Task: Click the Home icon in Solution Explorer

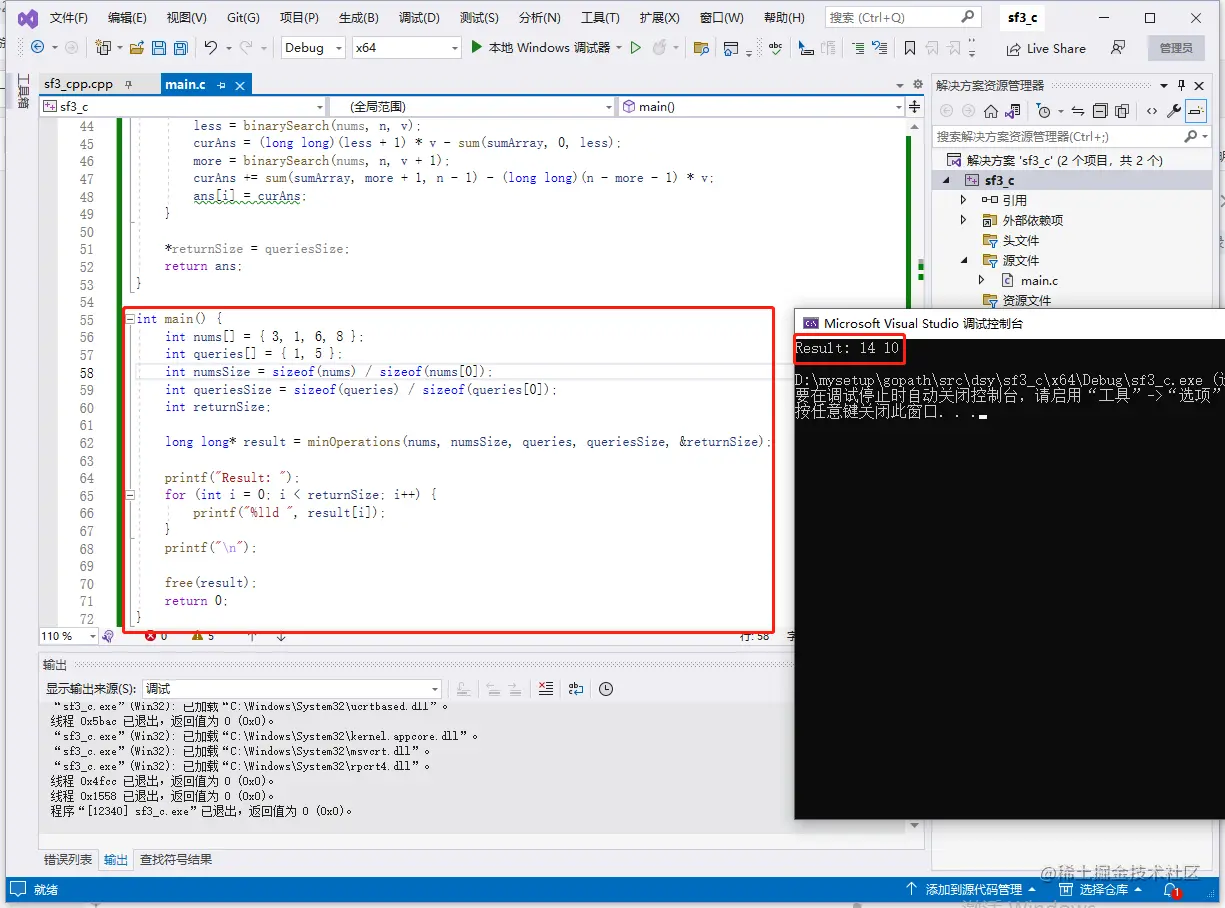Action: click(x=991, y=111)
